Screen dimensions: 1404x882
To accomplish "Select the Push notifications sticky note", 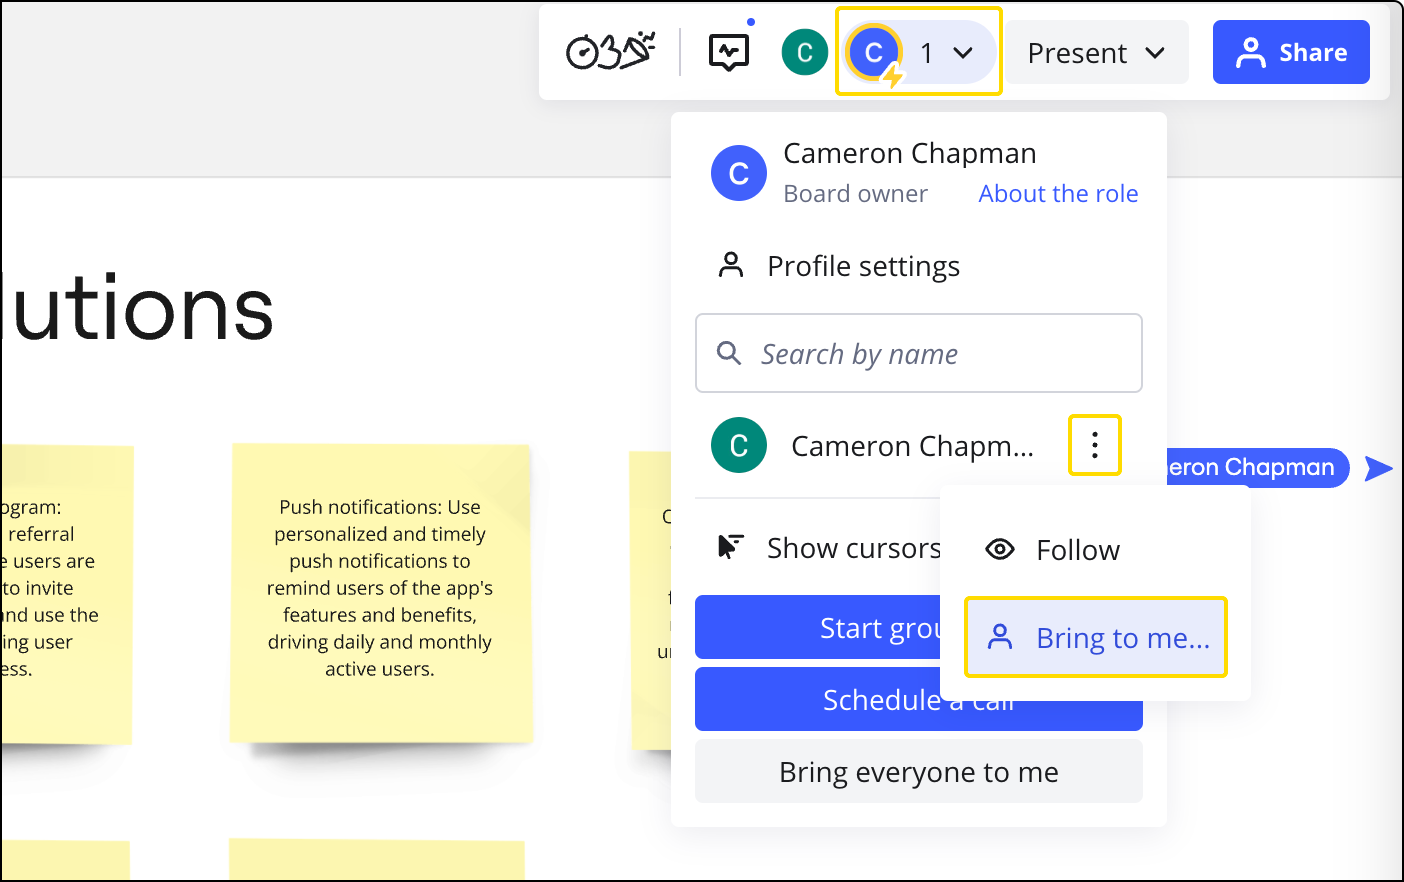I will pyautogui.click(x=380, y=590).
